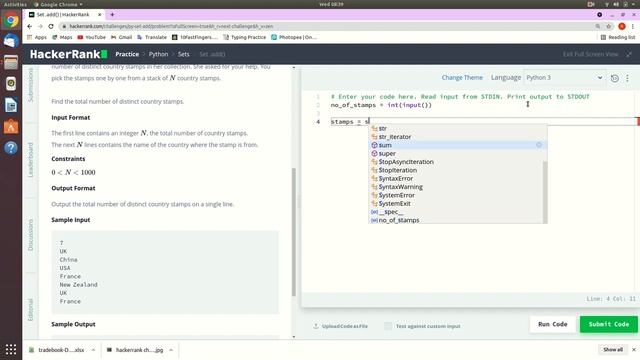Viewport: 640px width, 360px height.
Task: Open editor settings three-dot menu
Action: tap(627, 78)
